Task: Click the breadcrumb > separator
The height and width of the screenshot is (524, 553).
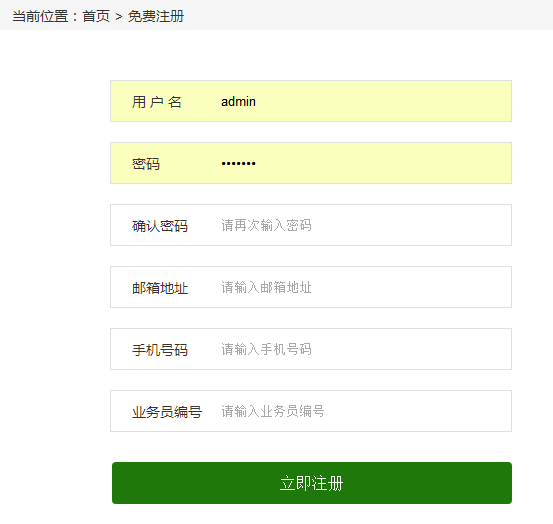Action: click(119, 17)
